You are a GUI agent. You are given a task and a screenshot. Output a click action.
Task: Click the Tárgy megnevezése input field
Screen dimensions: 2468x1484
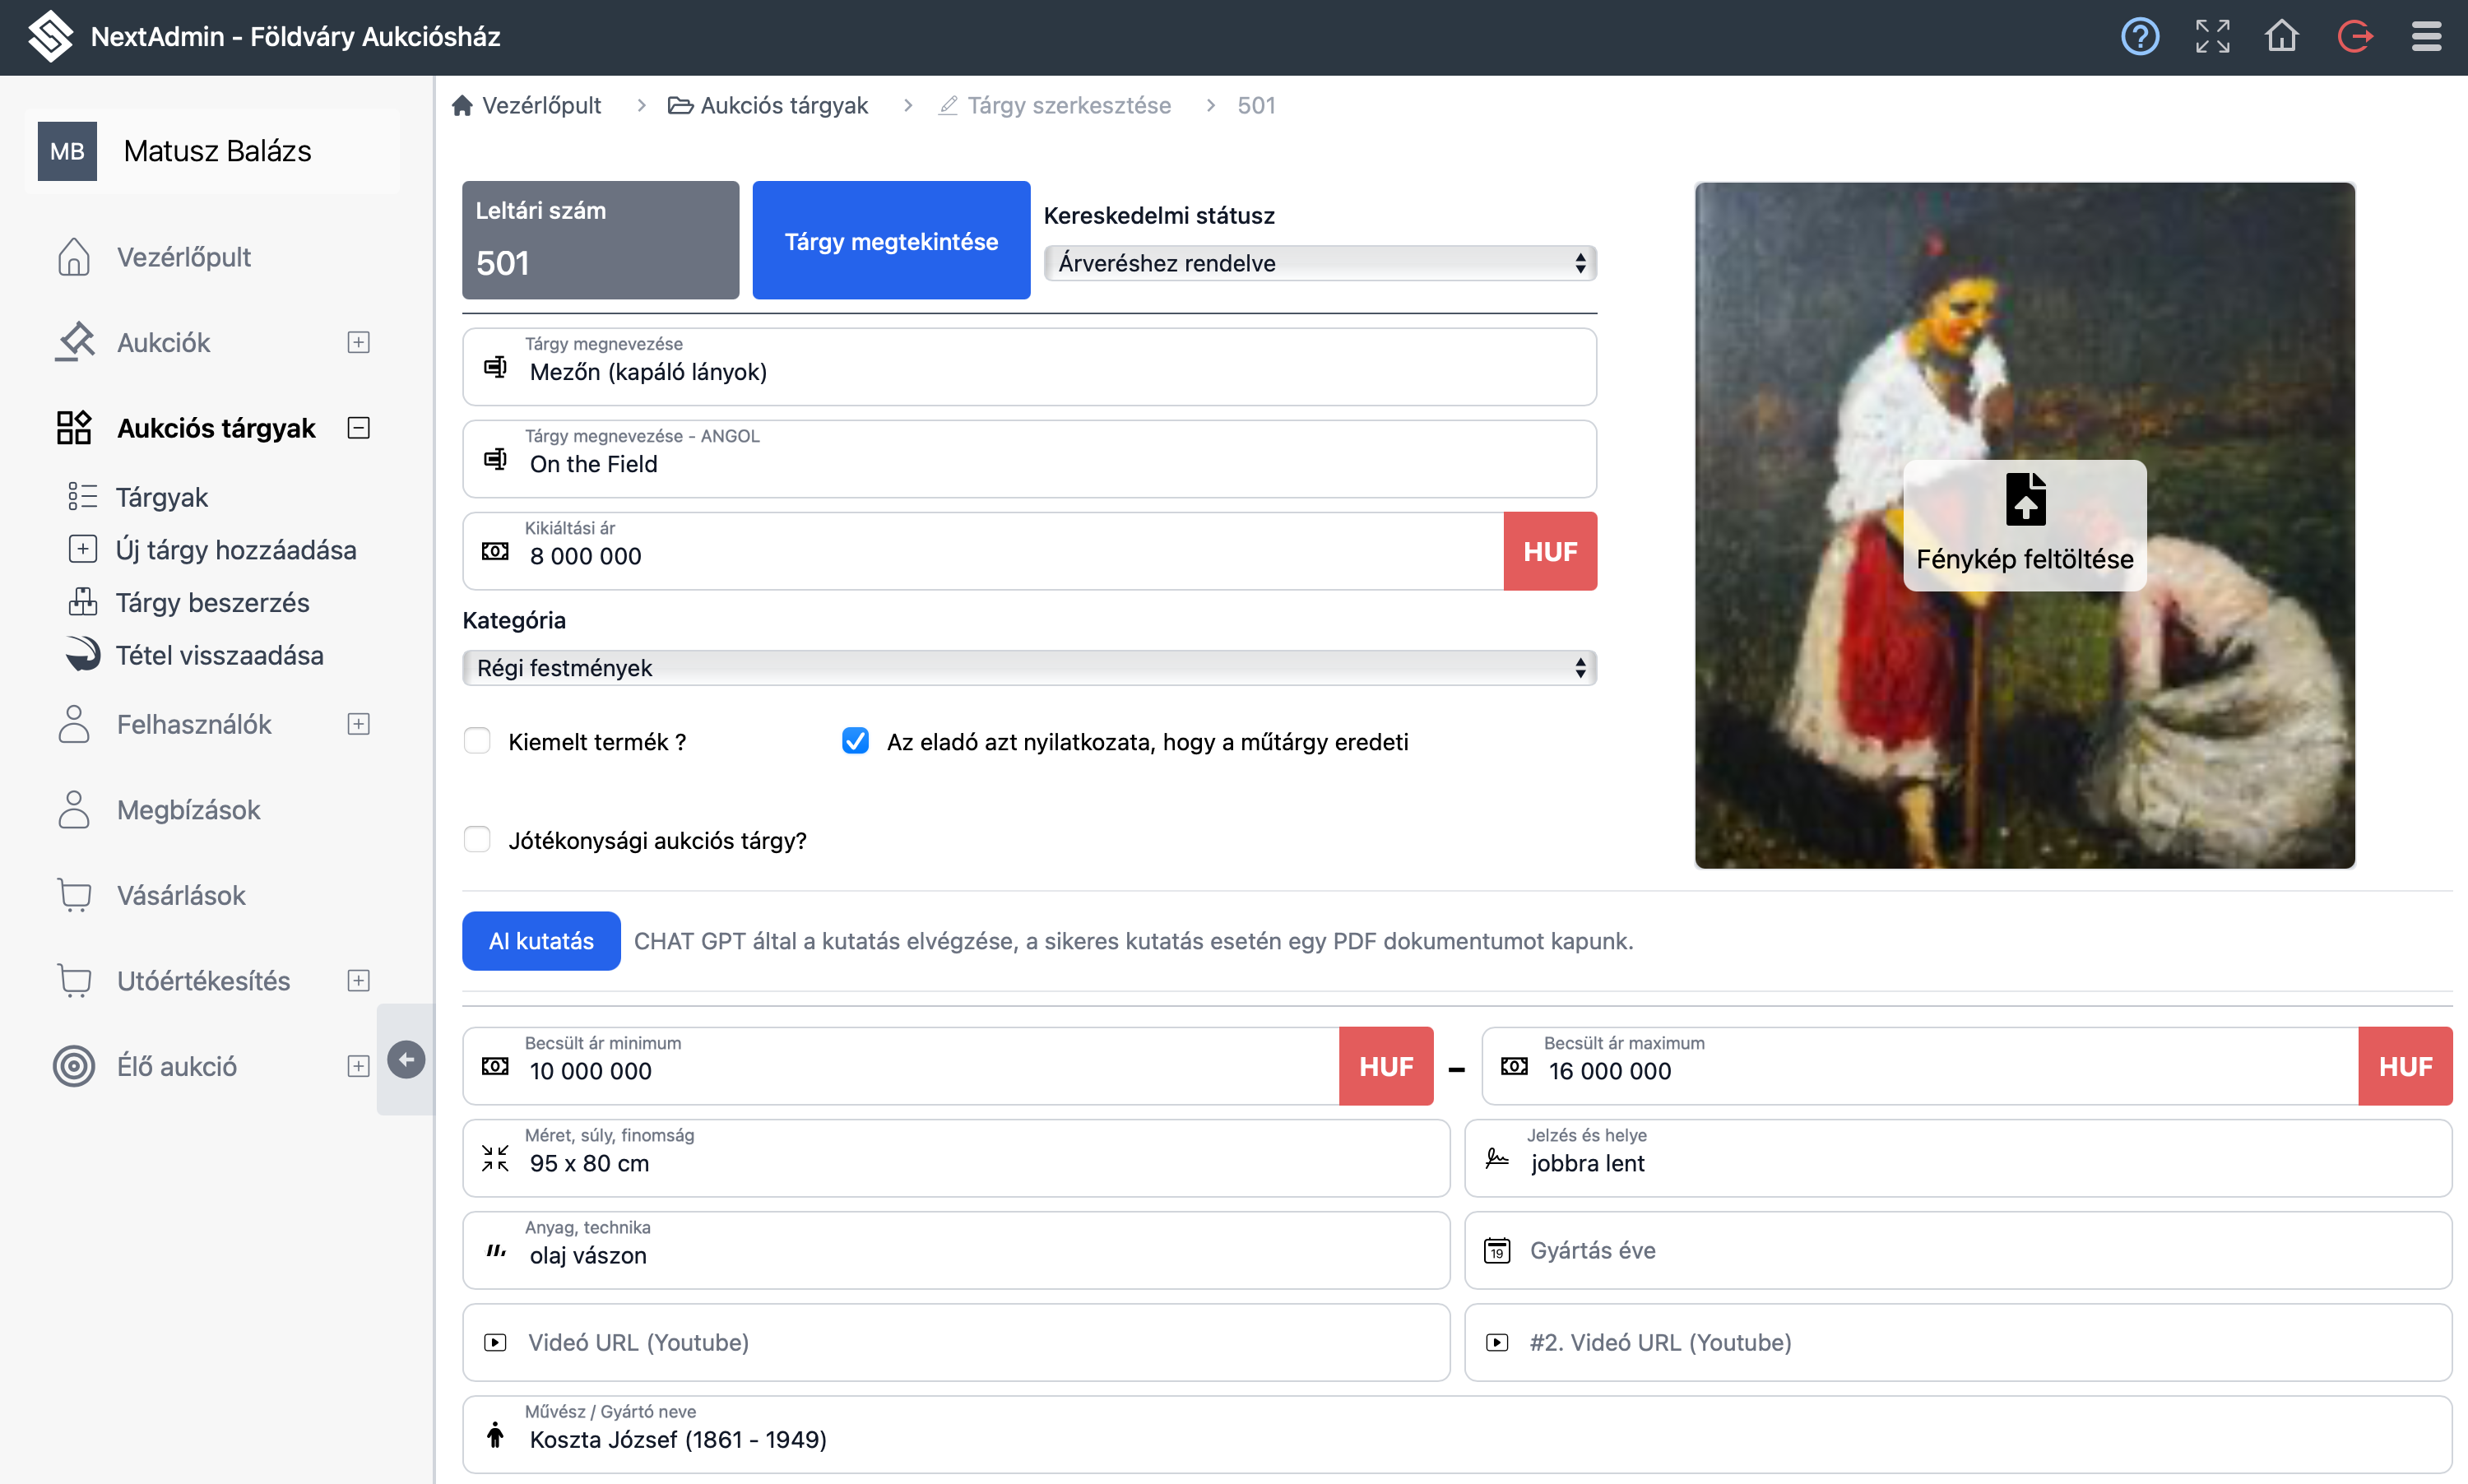point(1029,367)
